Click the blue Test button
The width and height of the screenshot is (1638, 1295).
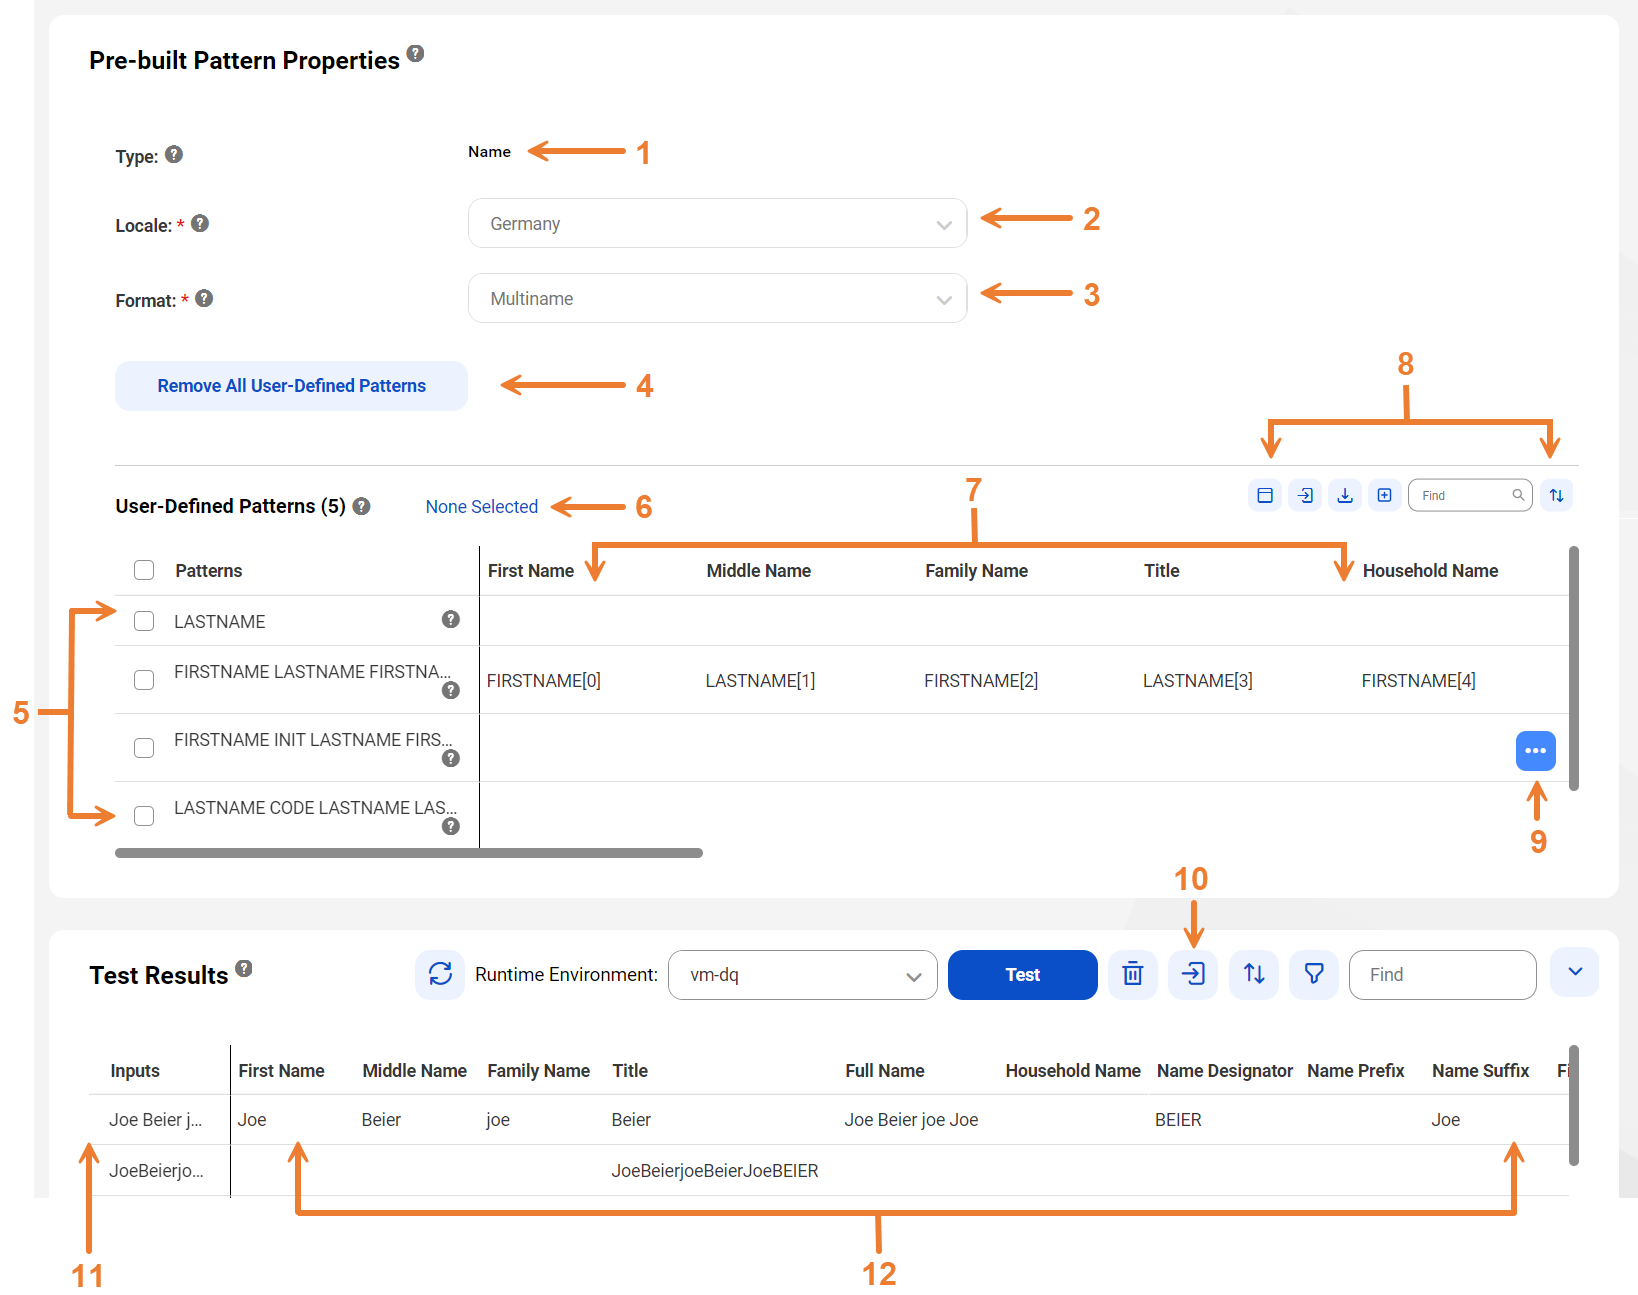[1023, 975]
